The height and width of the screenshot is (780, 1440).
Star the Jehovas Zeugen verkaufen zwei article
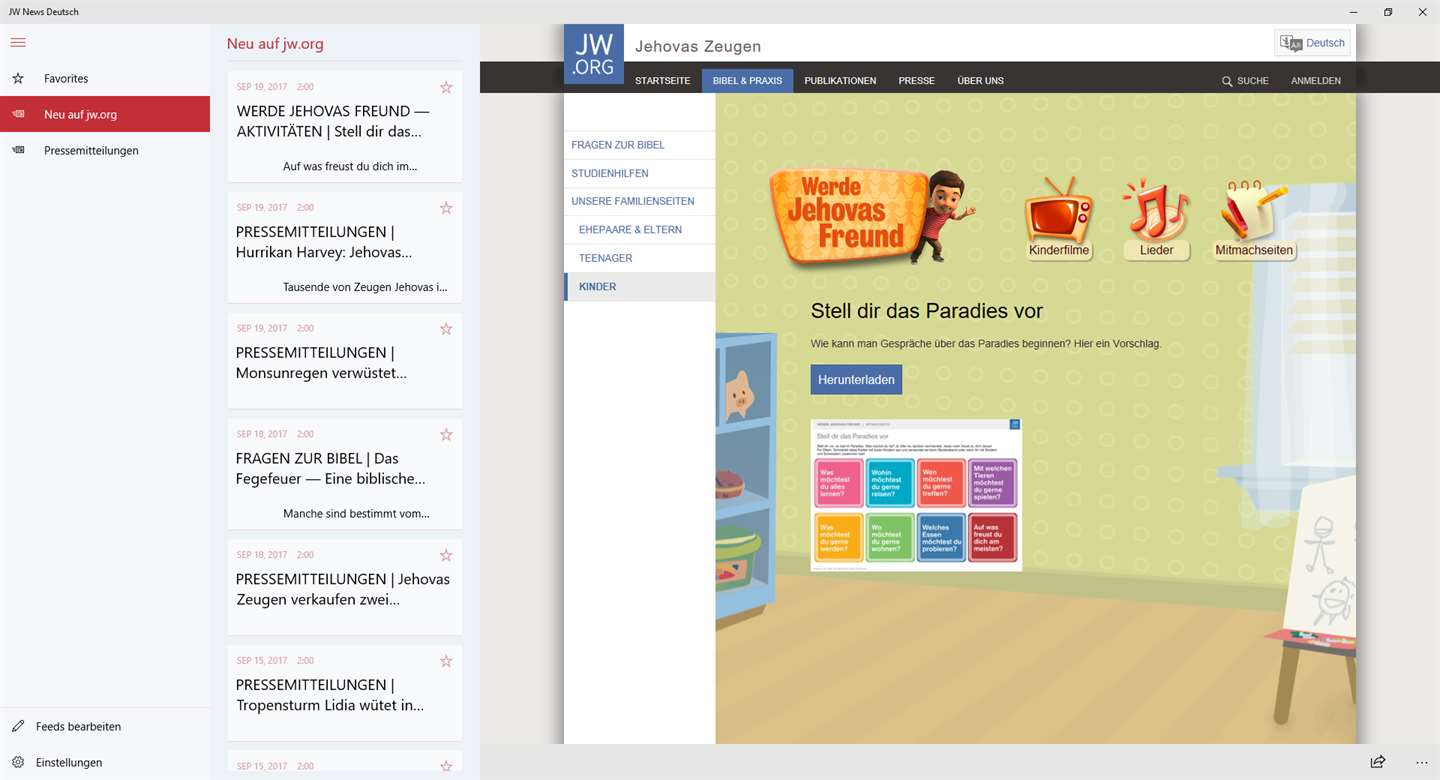[446, 555]
